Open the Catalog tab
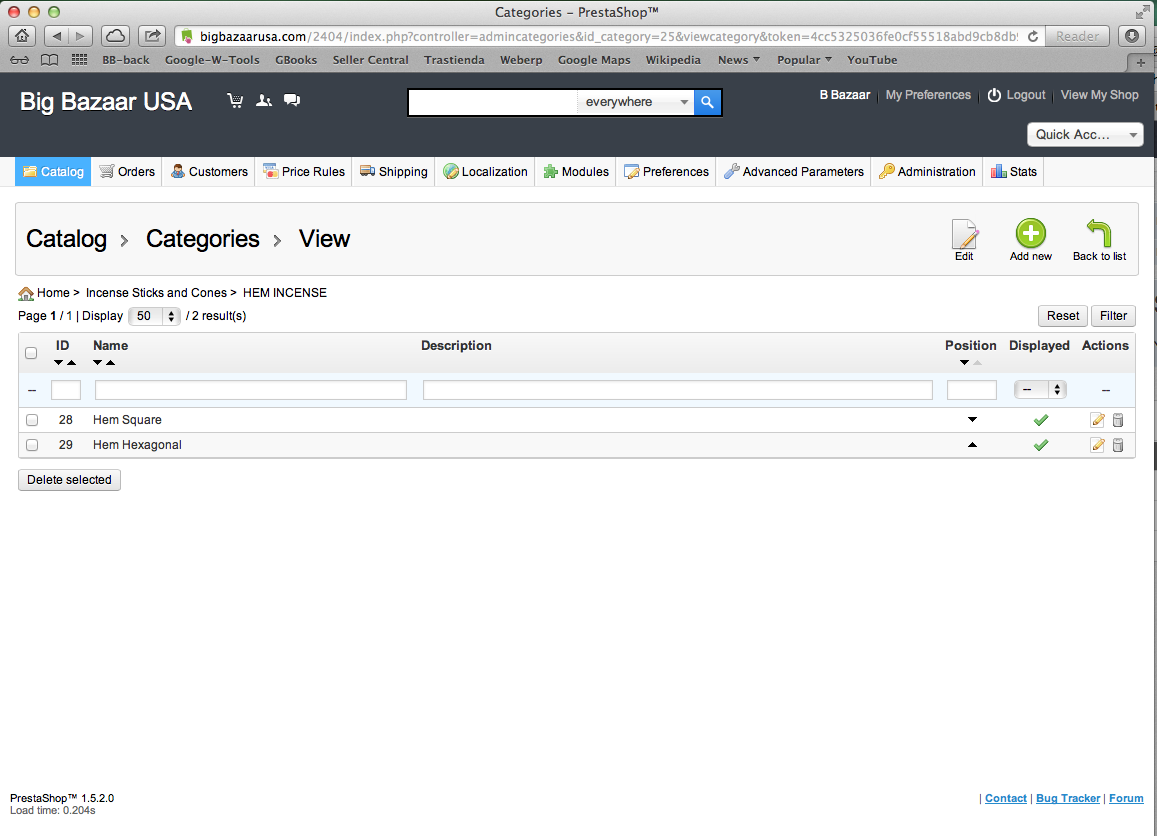 (x=53, y=171)
